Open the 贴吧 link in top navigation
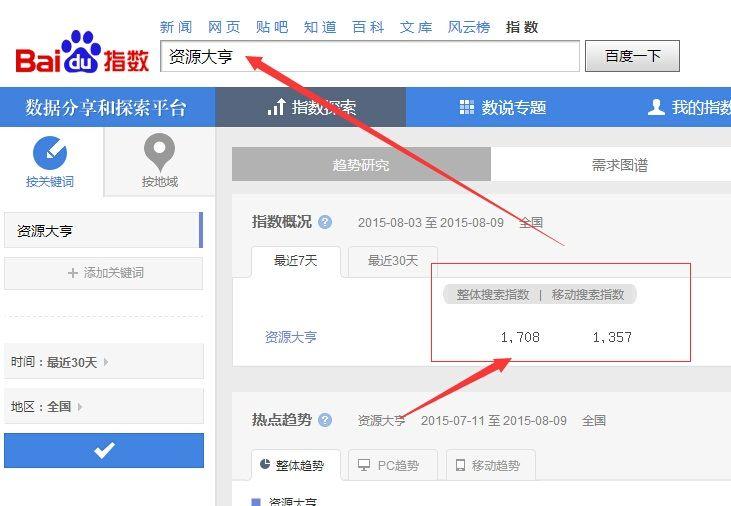Viewport: 731px width, 506px height. [272, 27]
